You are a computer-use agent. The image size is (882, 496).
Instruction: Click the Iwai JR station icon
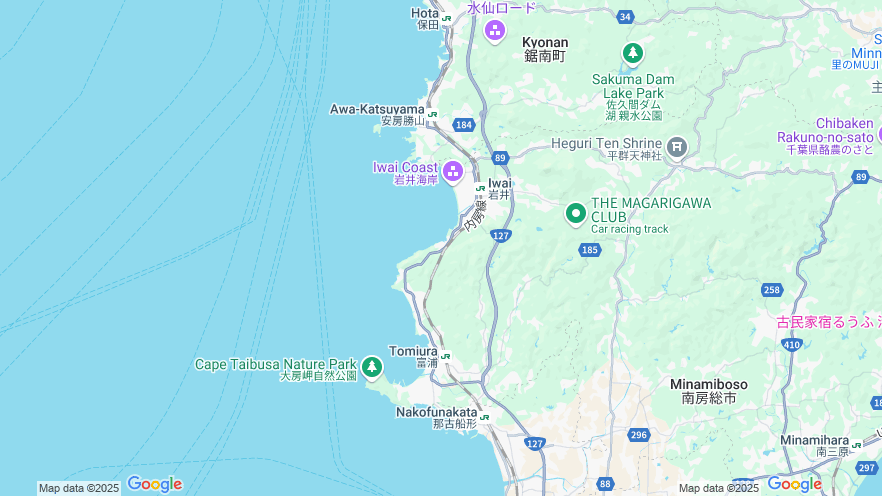480,188
